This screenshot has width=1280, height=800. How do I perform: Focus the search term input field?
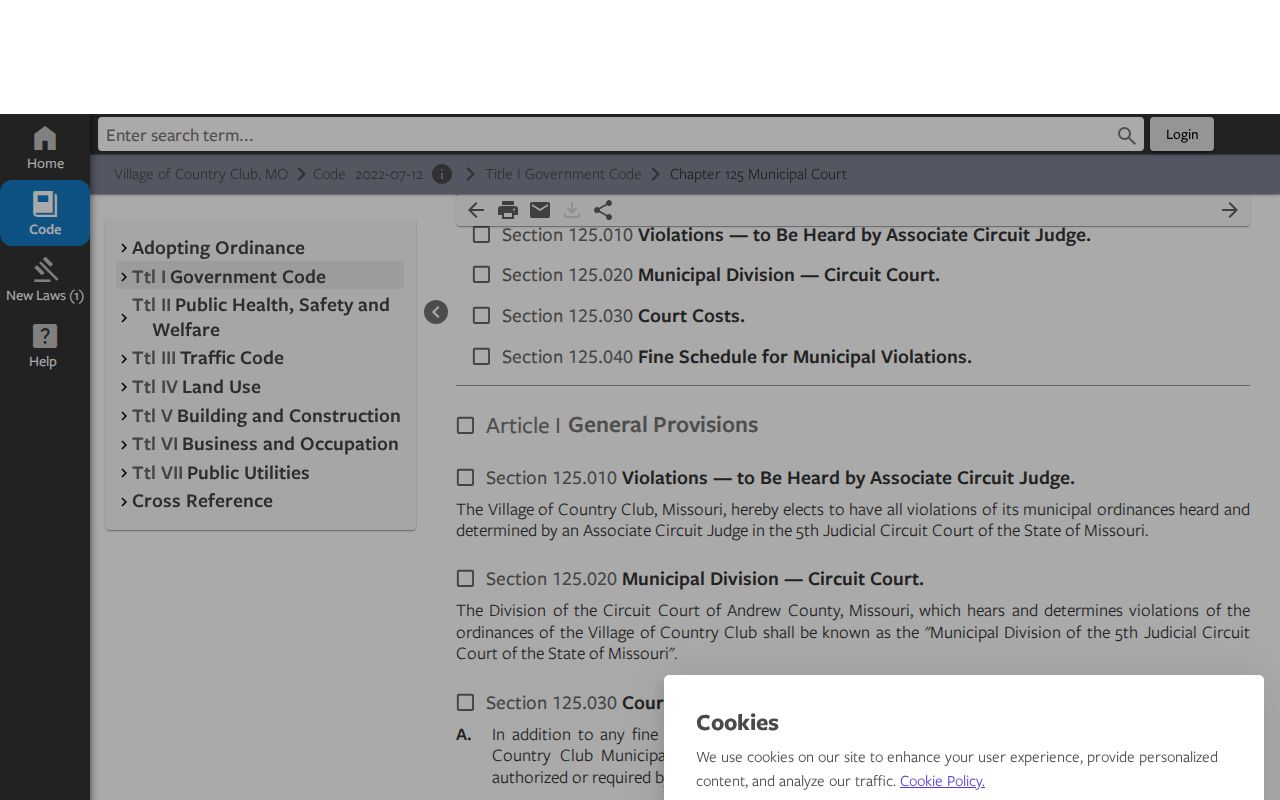pyautogui.click(x=608, y=135)
